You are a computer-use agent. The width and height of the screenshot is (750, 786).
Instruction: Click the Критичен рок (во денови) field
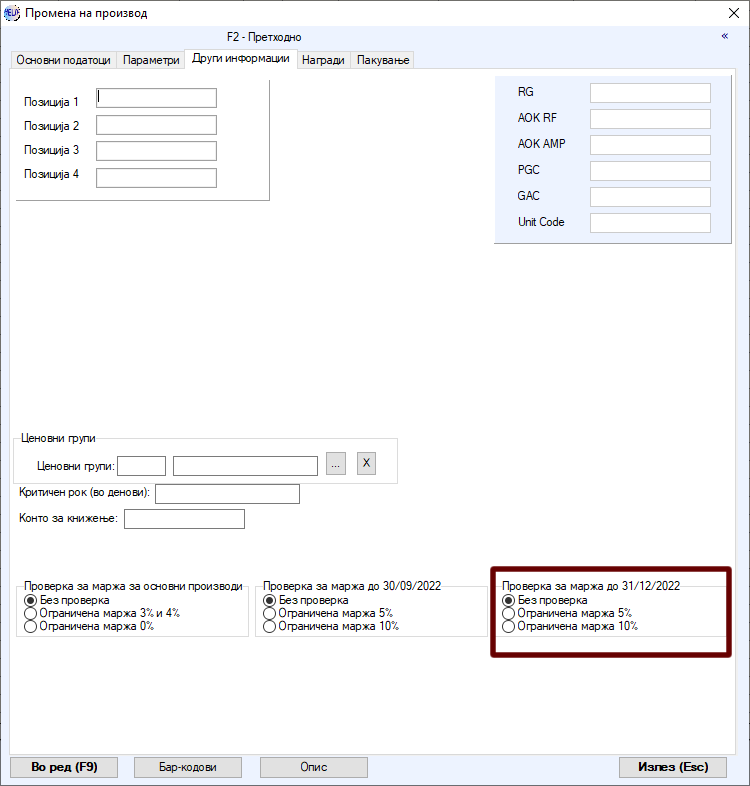(x=228, y=494)
